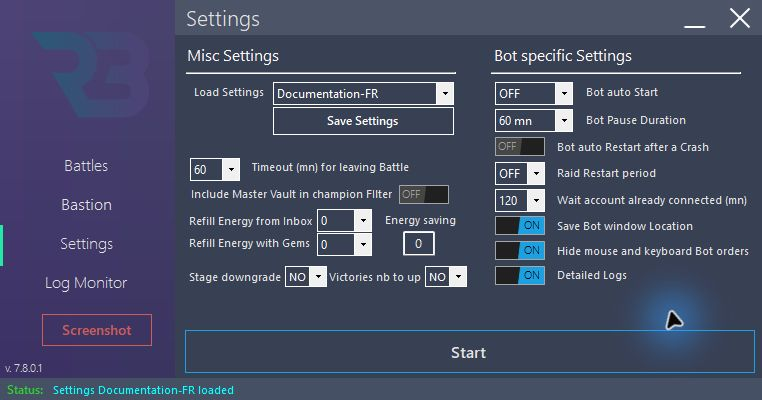Open the Bot Pause Duration dropdown
This screenshot has width=762, height=400.
pyautogui.click(x=534, y=121)
